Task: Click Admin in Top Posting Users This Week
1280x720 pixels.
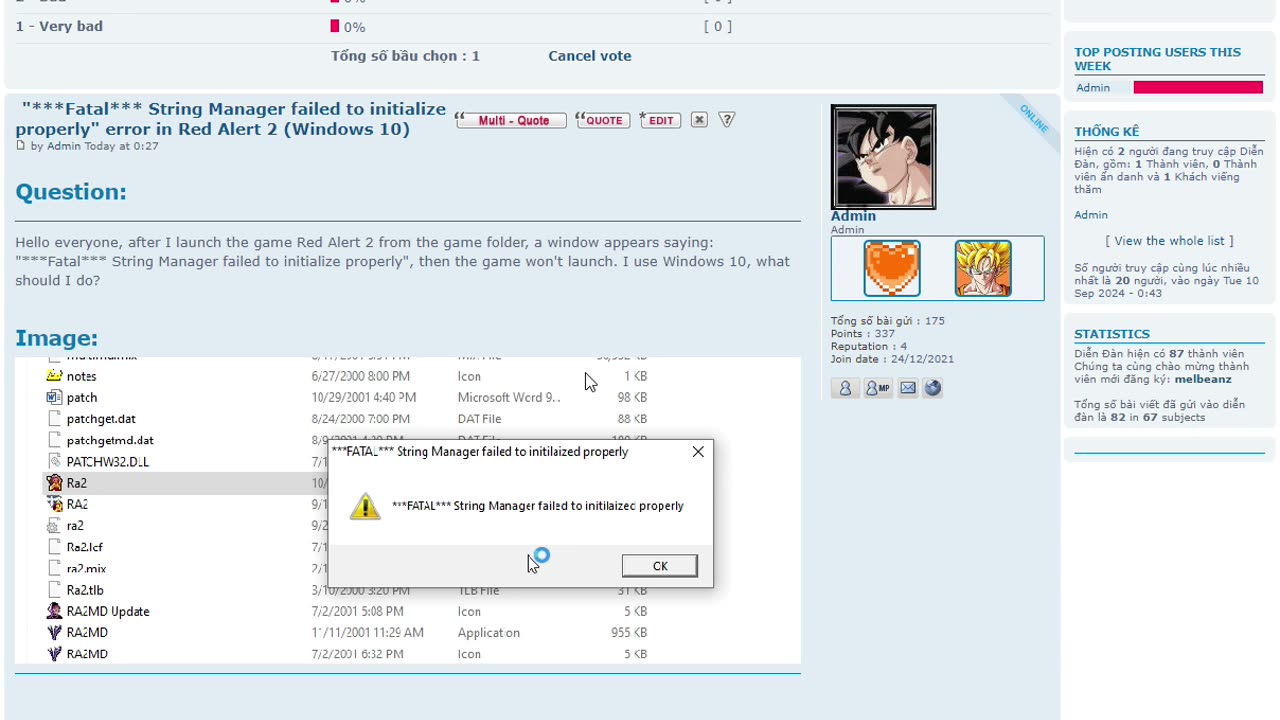Action: tap(1093, 88)
